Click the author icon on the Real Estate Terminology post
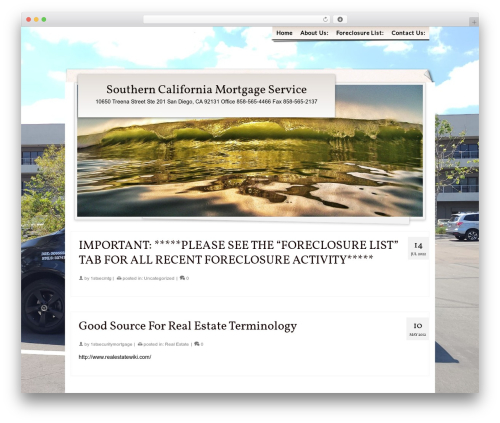The width and height of the screenshot is (500, 423). (81, 344)
